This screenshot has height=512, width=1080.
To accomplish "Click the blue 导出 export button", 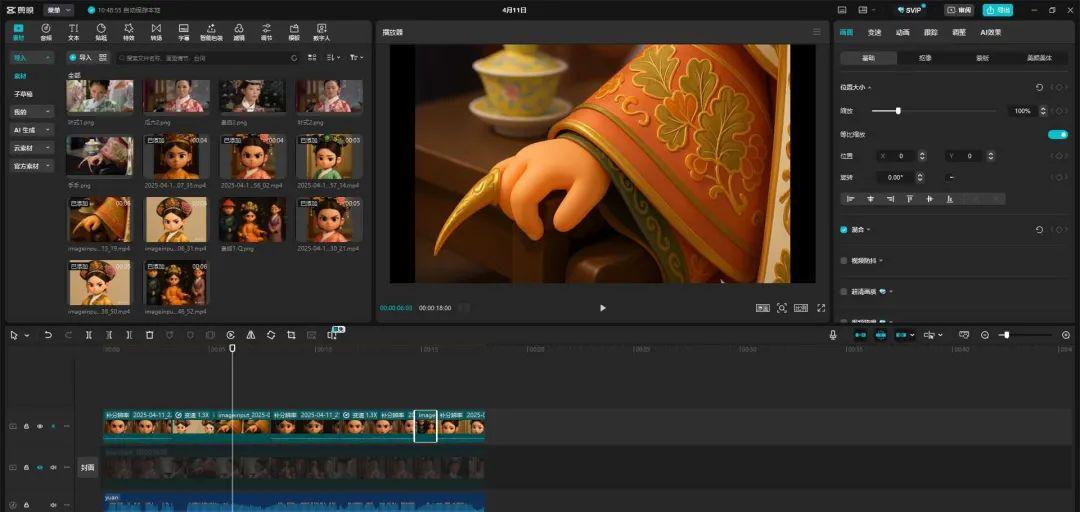I will [x=997, y=10].
